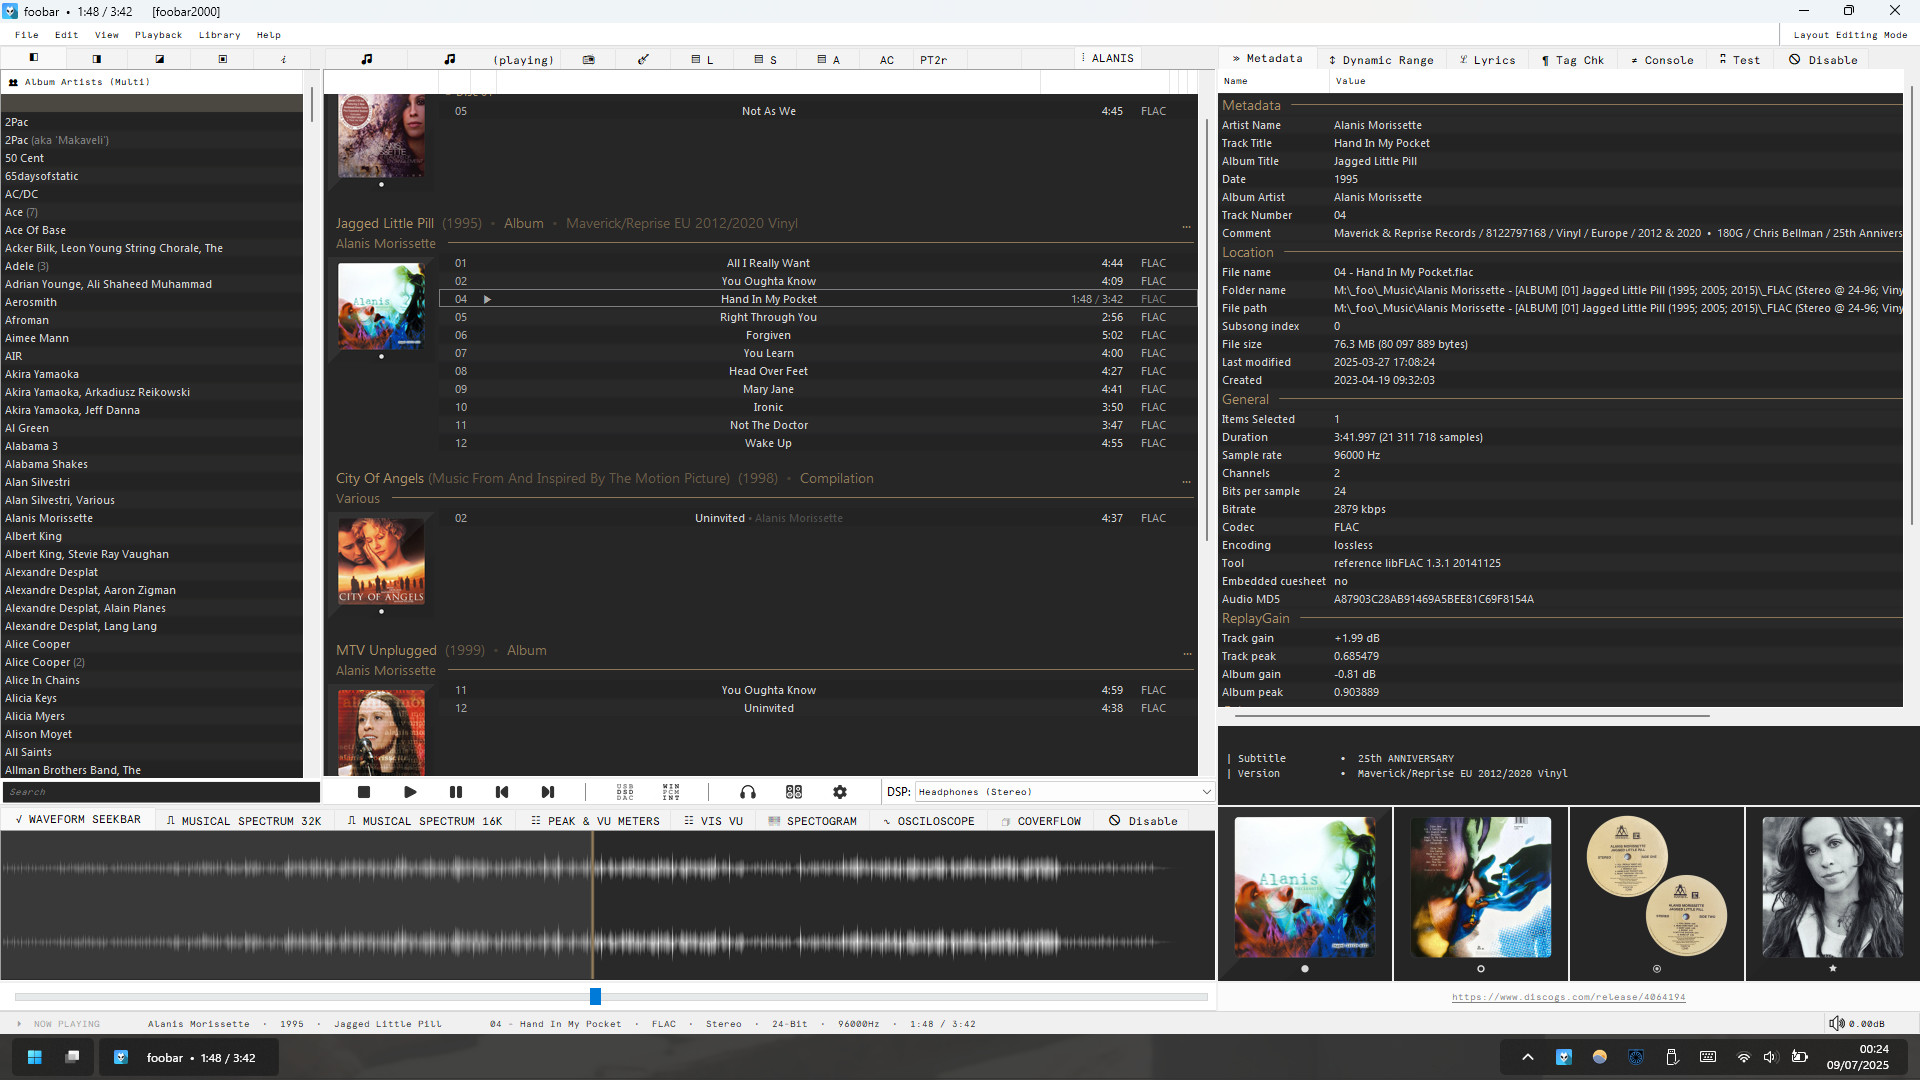Open the File menu
Screen dimensions: 1920x1080
[27, 35]
